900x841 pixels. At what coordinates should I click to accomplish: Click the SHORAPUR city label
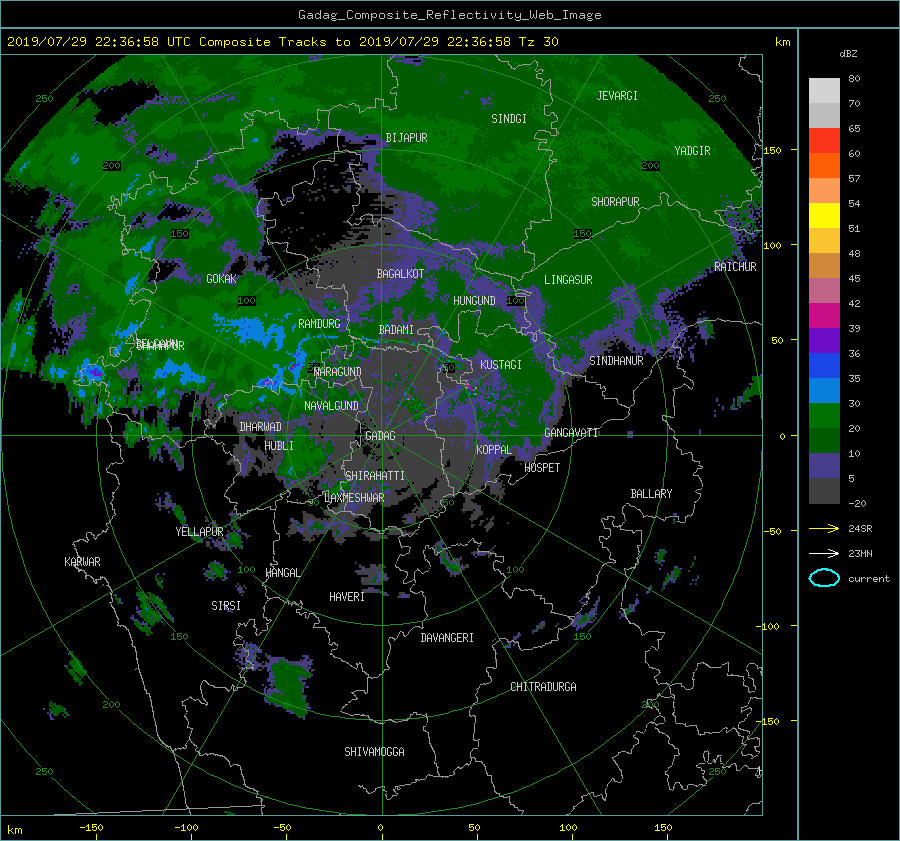(615, 201)
